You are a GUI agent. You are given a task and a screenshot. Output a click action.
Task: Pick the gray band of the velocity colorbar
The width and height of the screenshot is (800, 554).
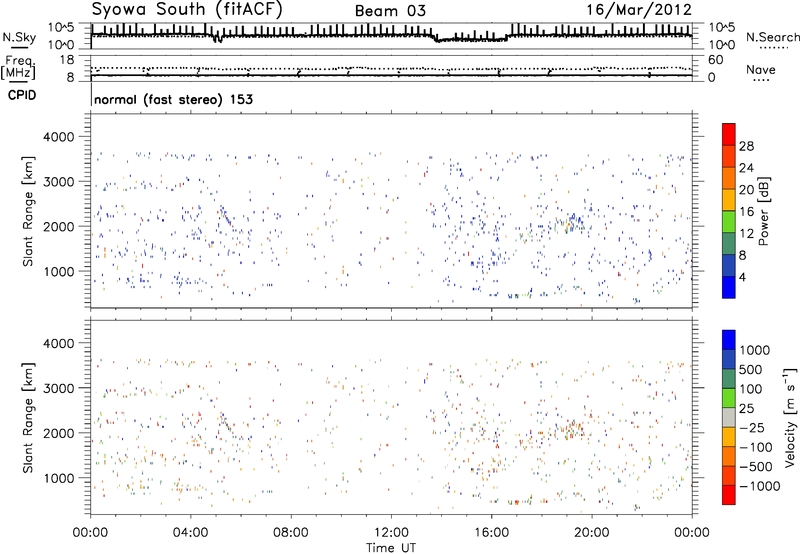tap(729, 417)
